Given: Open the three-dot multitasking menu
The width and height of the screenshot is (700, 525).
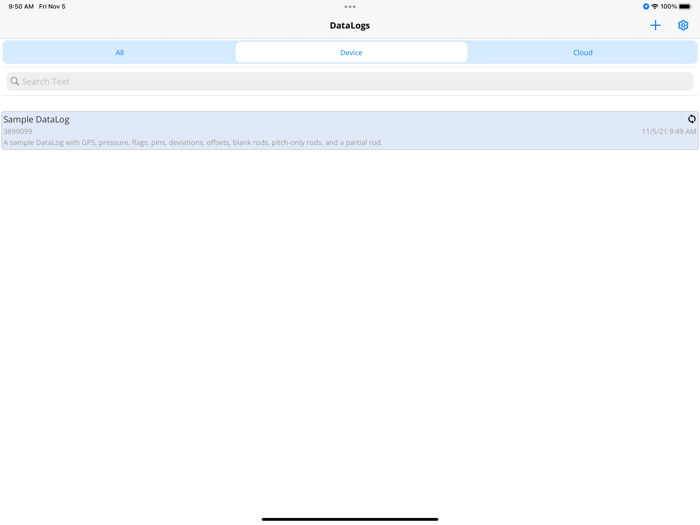Looking at the screenshot, I should 350,7.
